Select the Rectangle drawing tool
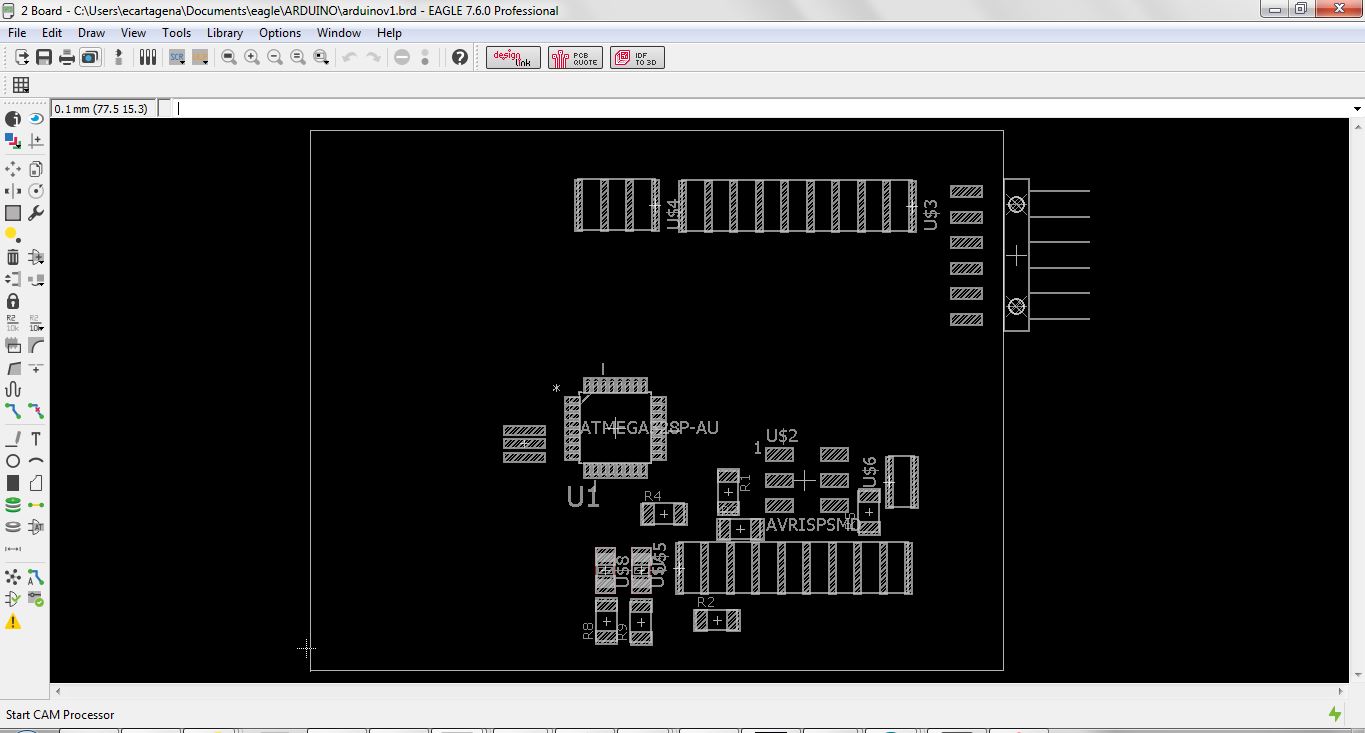The height and width of the screenshot is (733, 1365). pos(13,483)
